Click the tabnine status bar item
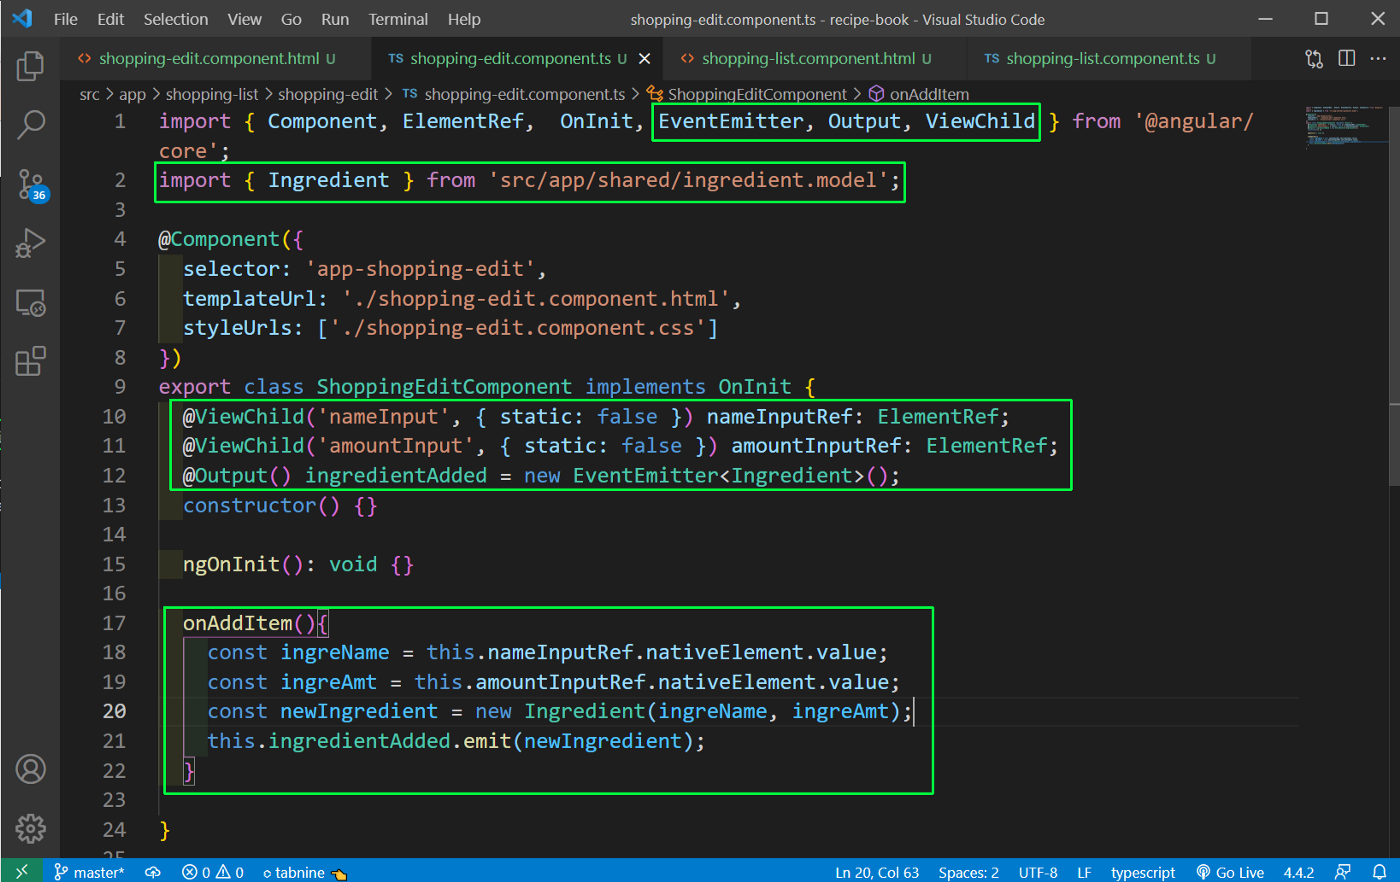Image resolution: width=1400 pixels, height=882 pixels. click(x=304, y=872)
